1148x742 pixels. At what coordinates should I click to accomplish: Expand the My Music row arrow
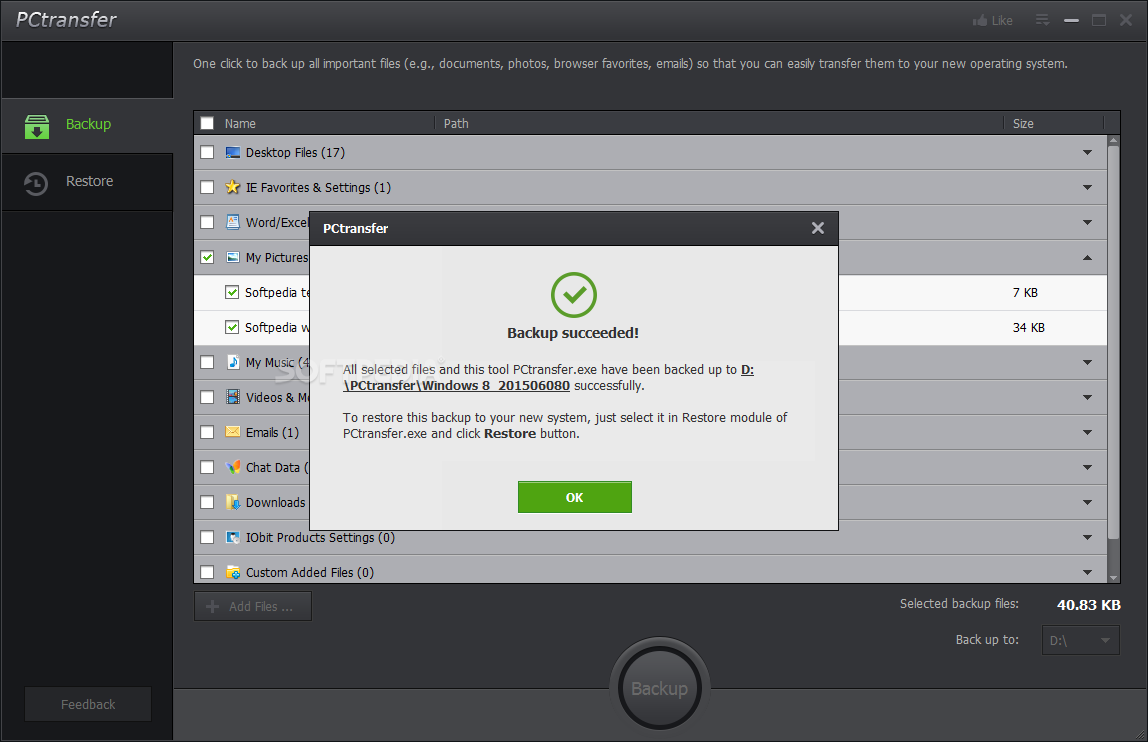point(1087,362)
